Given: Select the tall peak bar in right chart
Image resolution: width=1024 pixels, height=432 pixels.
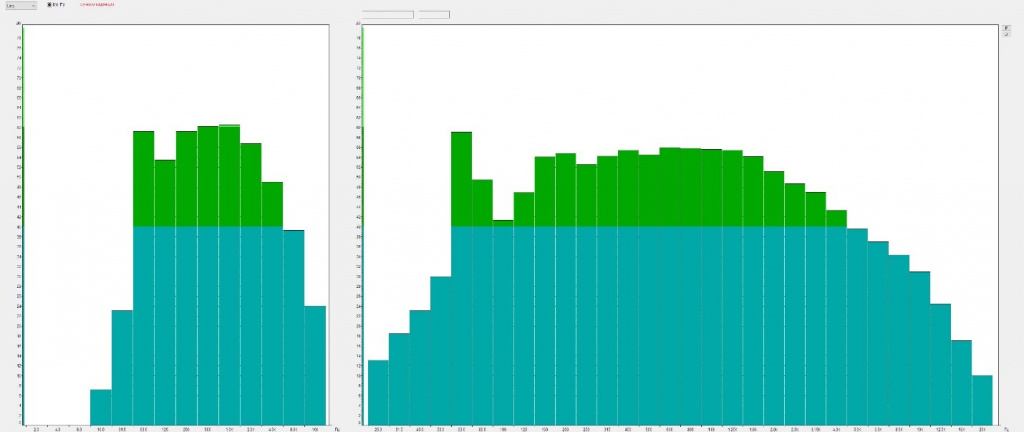Looking at the screenshot, I should click(461, 278).
